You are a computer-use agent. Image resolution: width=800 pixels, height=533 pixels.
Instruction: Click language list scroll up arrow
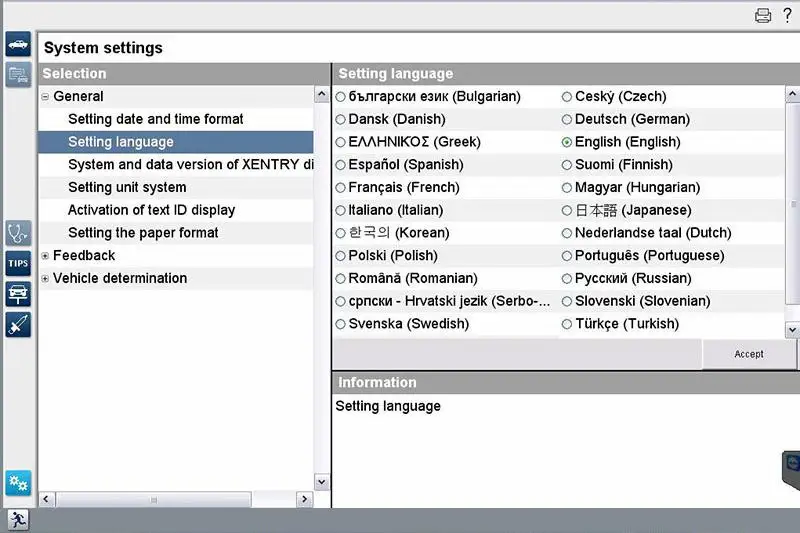coord(792,94)
